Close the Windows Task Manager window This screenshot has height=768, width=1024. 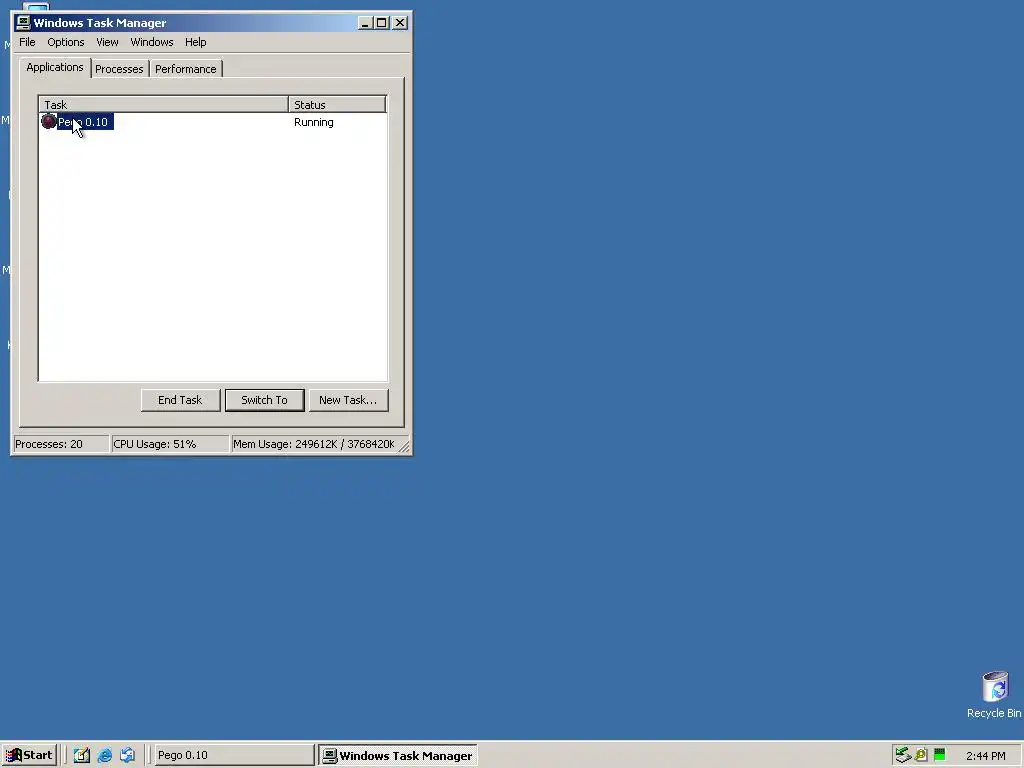tap(400, 23)
